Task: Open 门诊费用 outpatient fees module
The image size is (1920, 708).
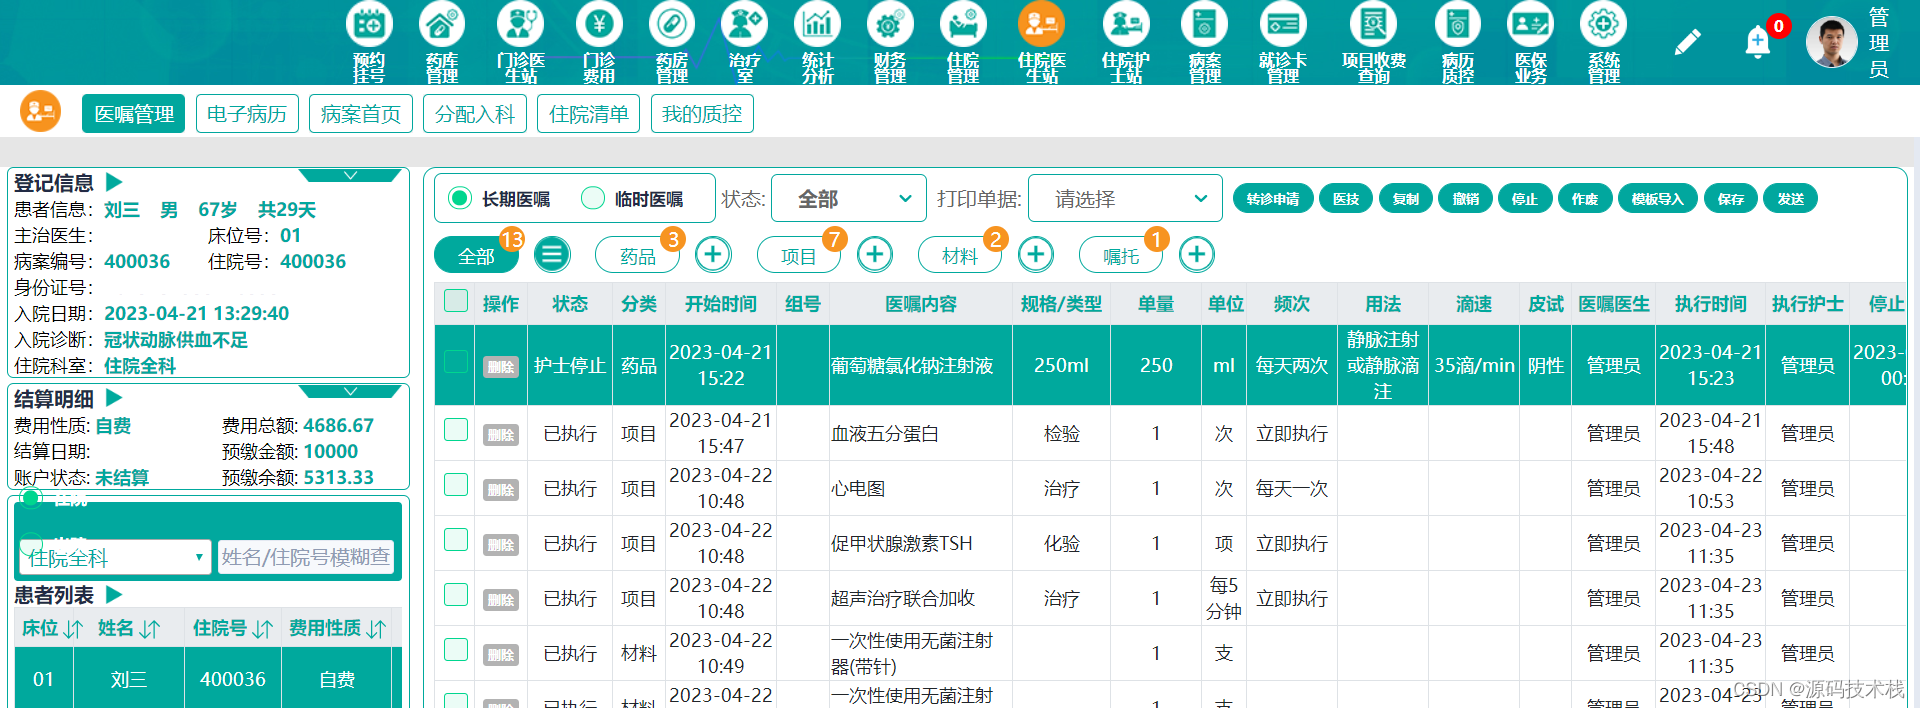Action: (599, 42)
